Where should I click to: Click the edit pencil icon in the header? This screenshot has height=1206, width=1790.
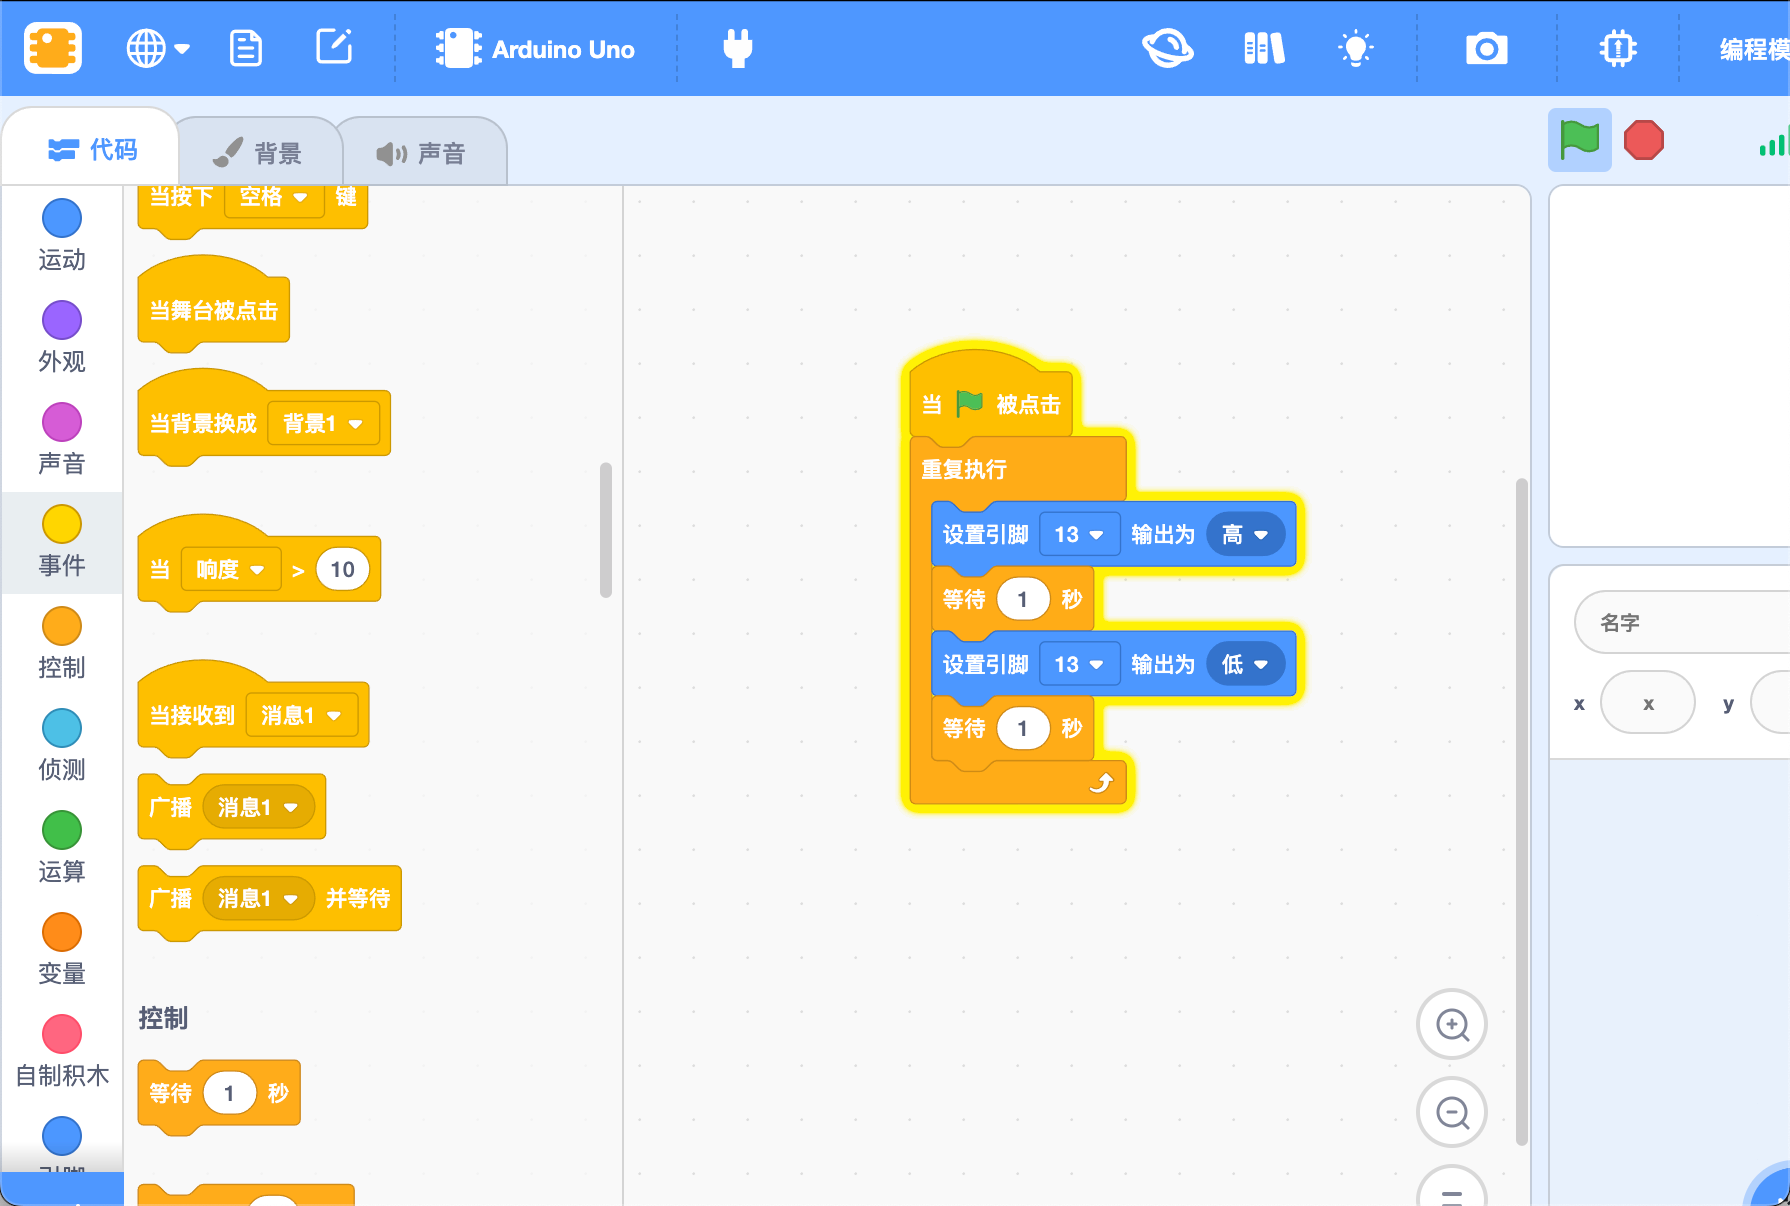(334, 47)
